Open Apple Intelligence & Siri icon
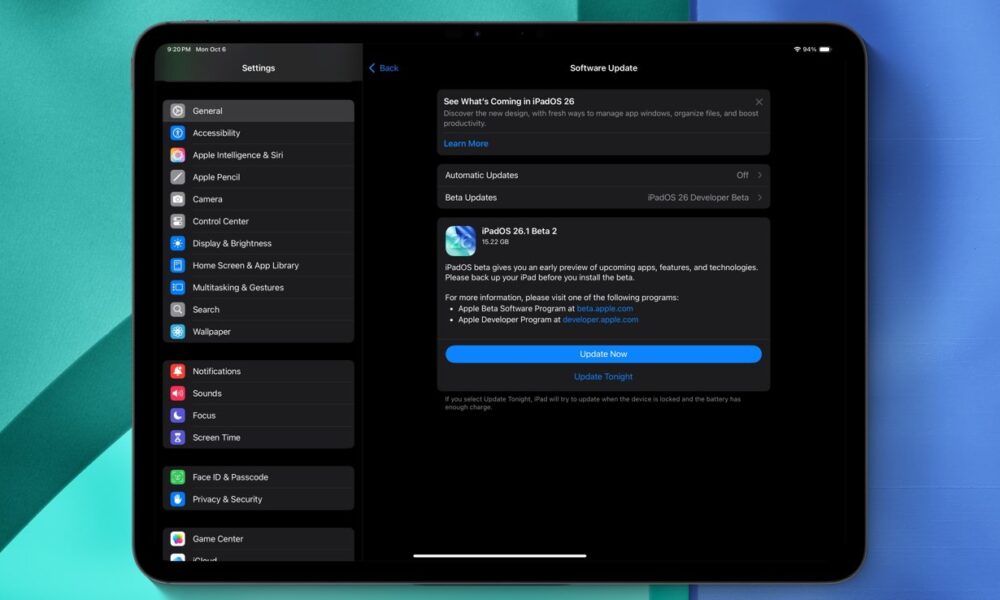1000x600 pixels. point(177,155)
